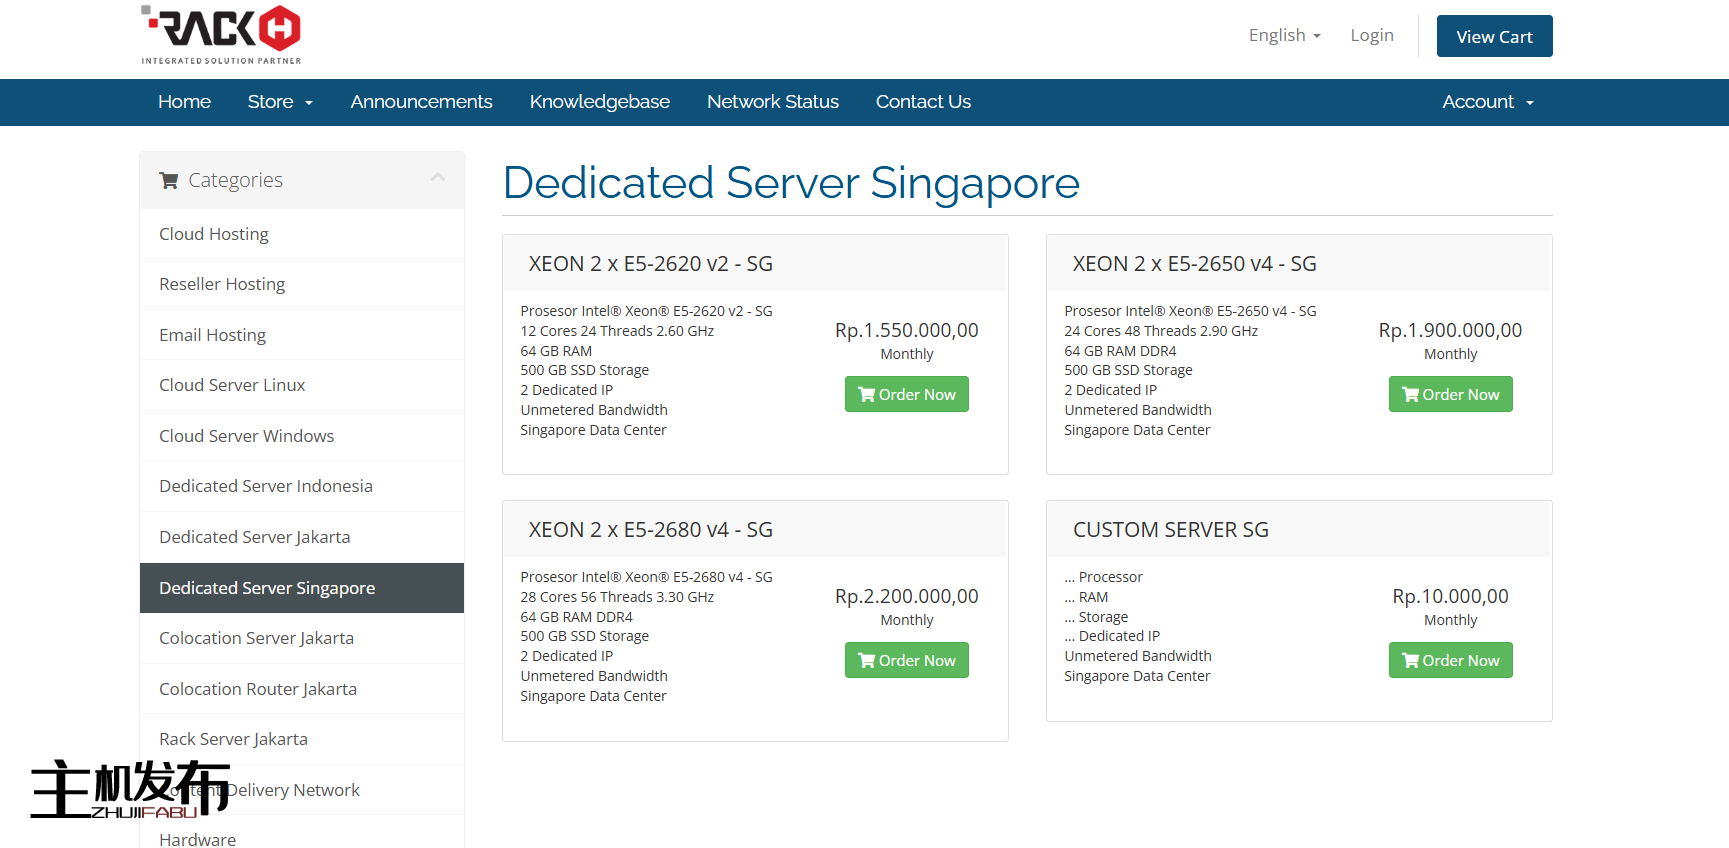
Task: Click the Categories shopping cart icon
Action: click(x=169, y=181)
